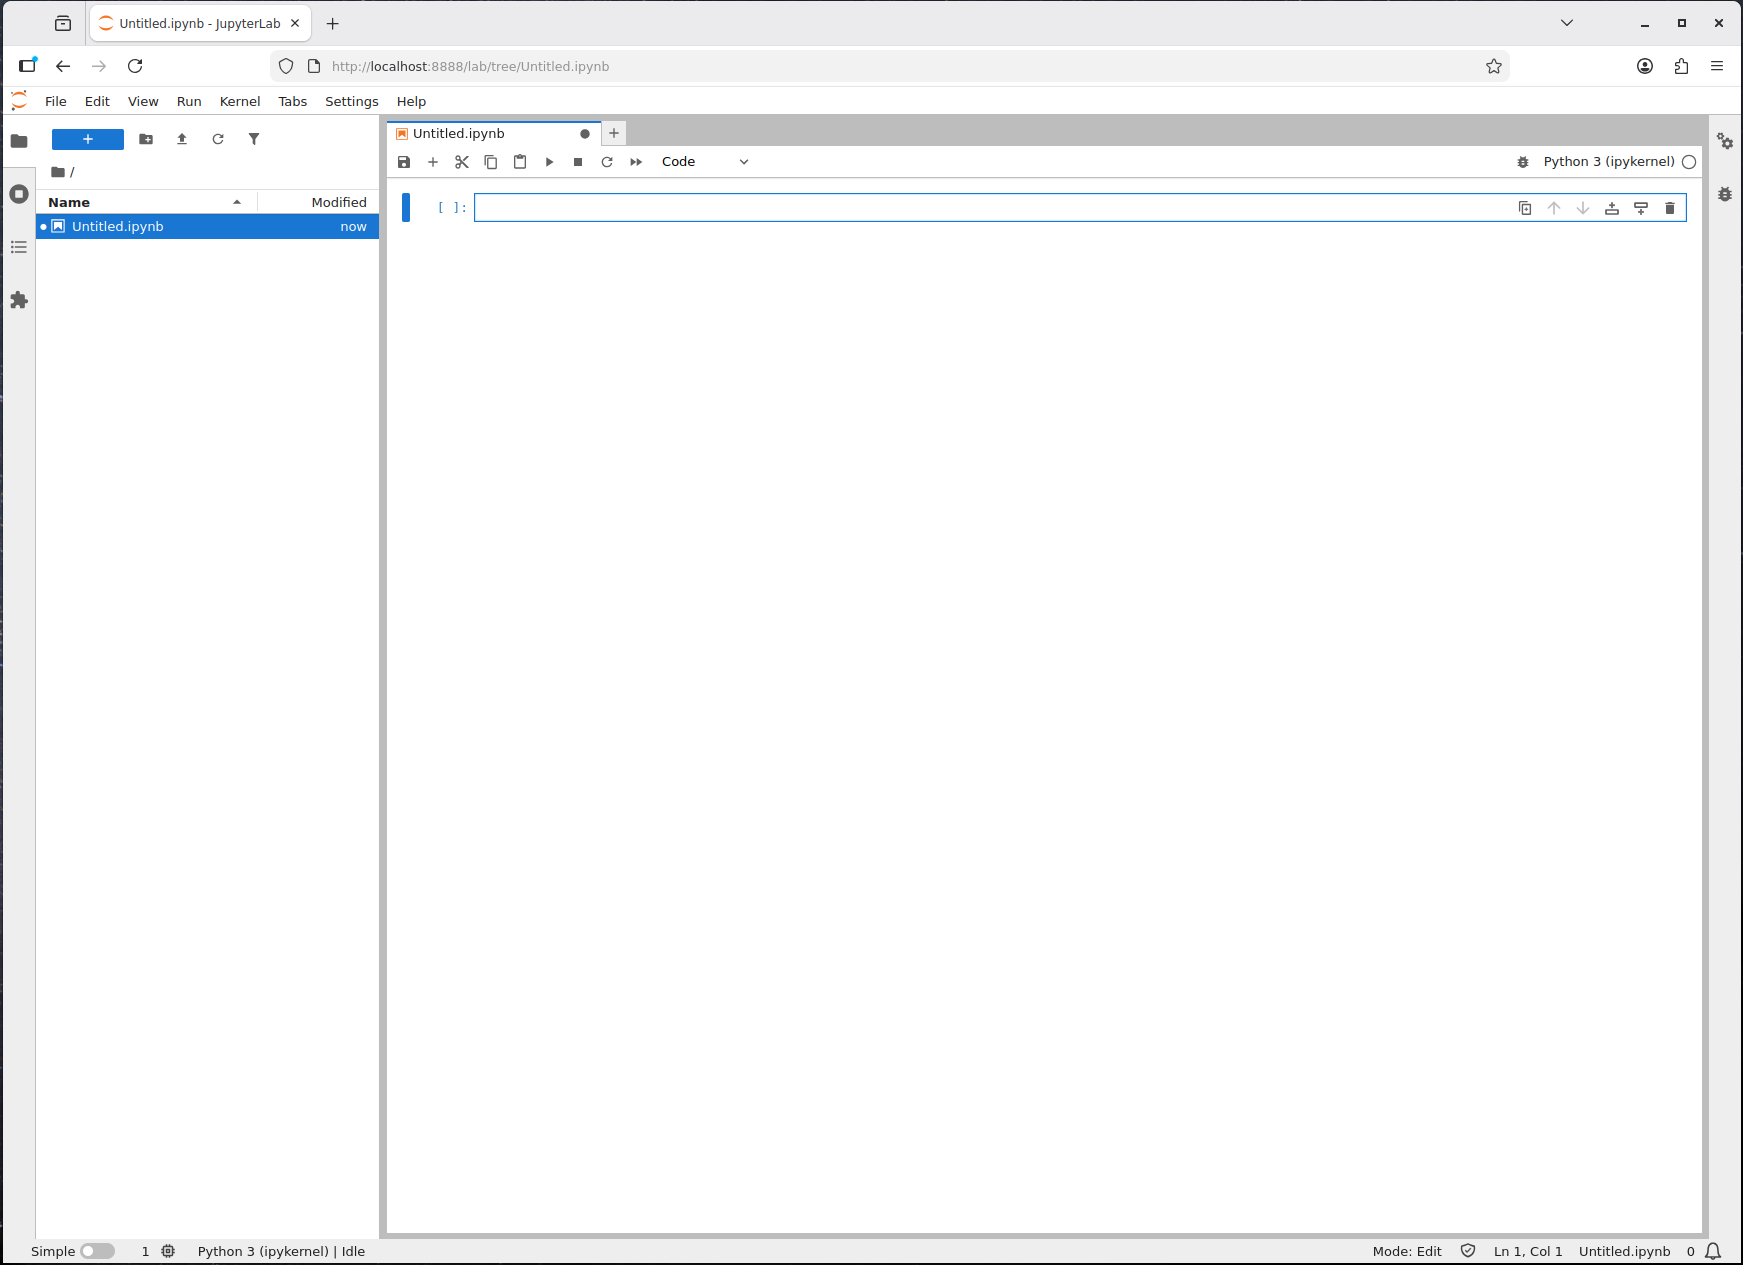Click the kernel status circle indicator
Viewport: 1743px width, 1265px height.
(1689, 162)
